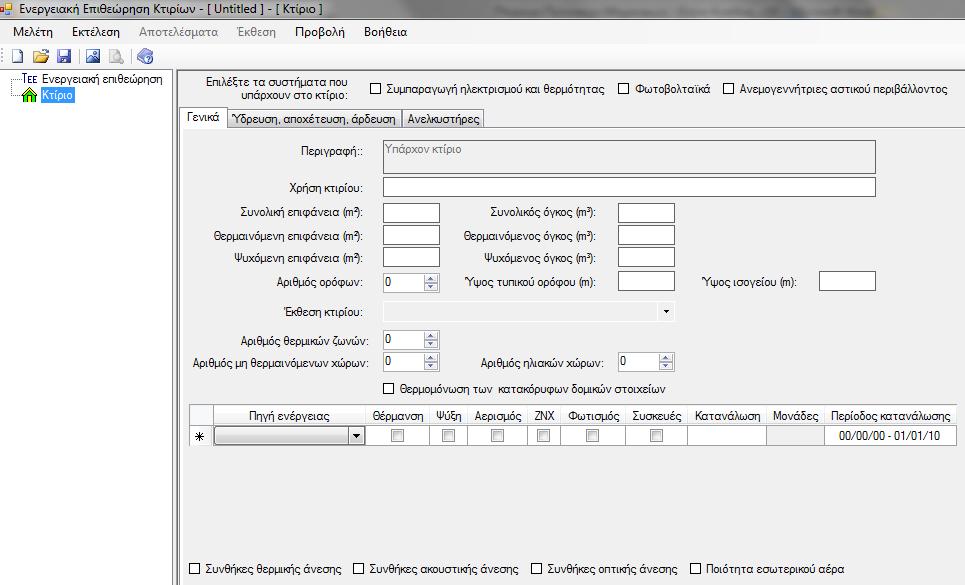The height and width of the screenshot is (585, 965).
Task: Open the Βοήθεια menu
Action: [x=385, y=32]
